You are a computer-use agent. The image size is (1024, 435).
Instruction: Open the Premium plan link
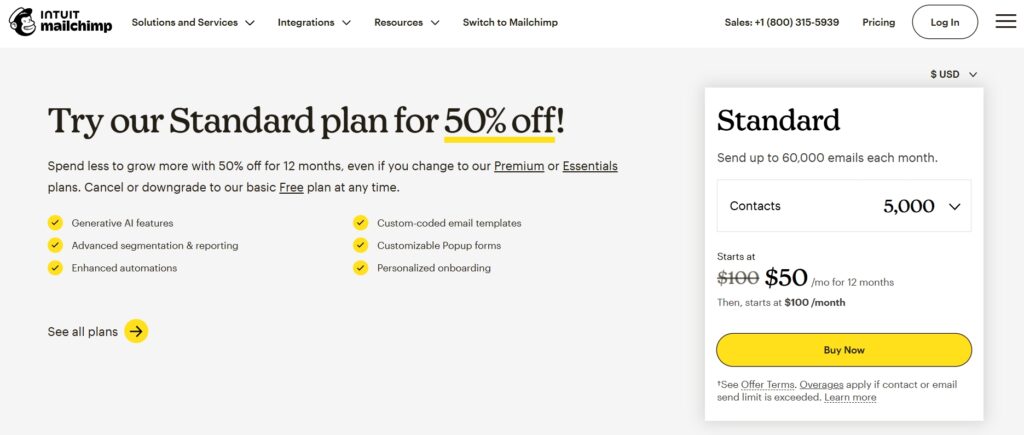click(x=519, y=166)
